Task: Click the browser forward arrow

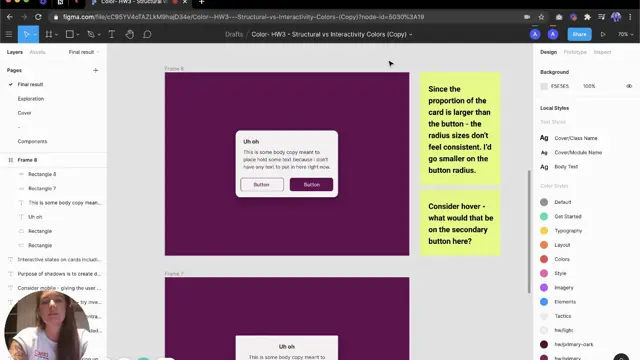Action: [24, 17]
